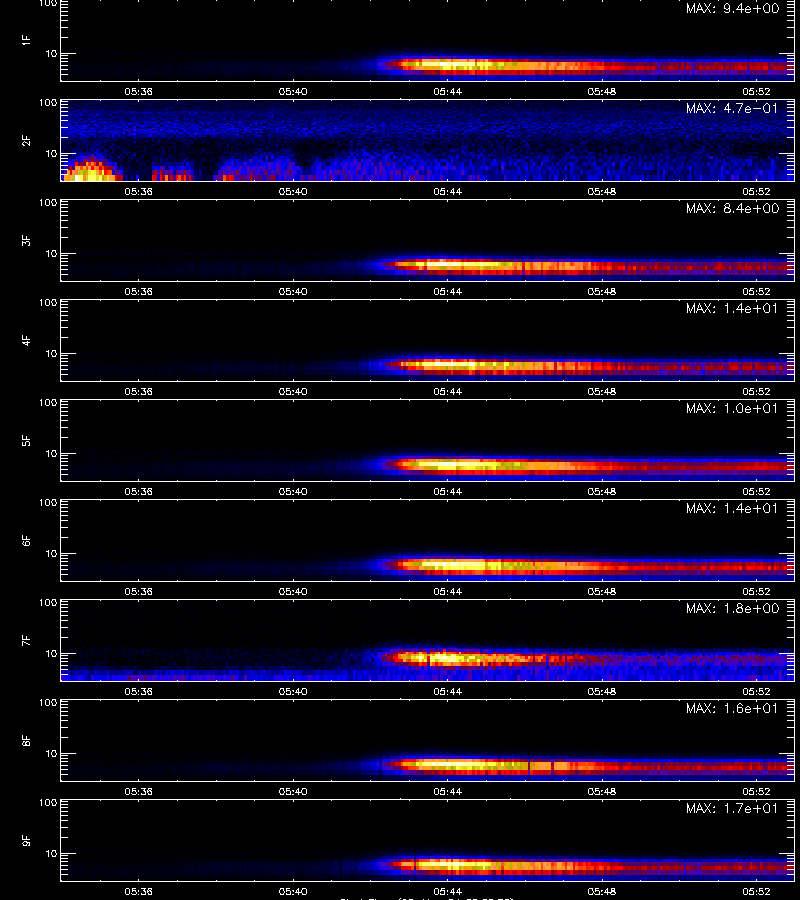Viewport: 800px width, 900px height.
Task: Click the 05:44 time label below panel 7F
Action: 447,691
